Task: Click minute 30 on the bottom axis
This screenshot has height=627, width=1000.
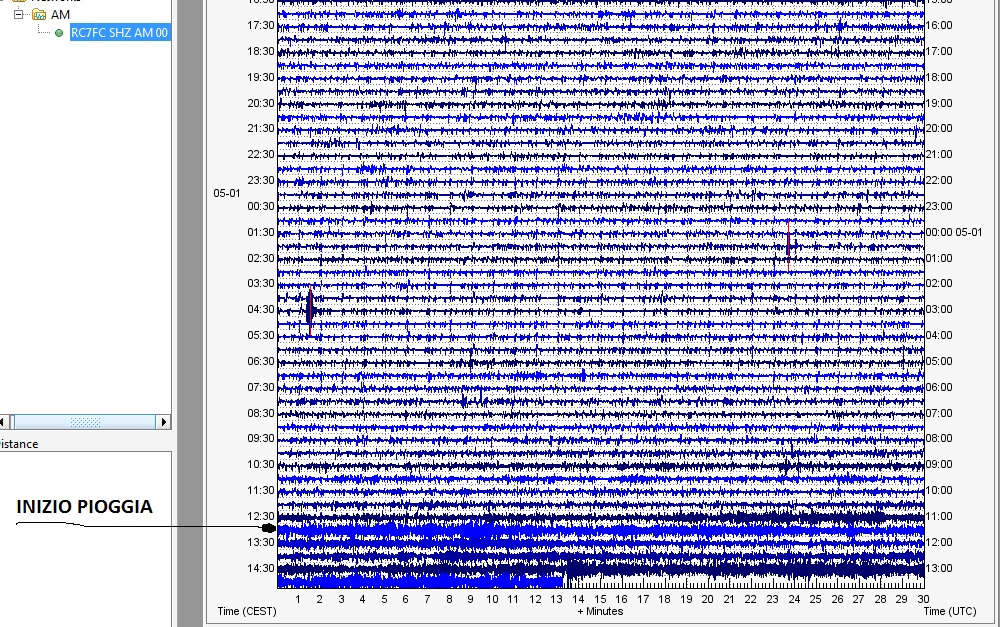Action: point(923,599)
